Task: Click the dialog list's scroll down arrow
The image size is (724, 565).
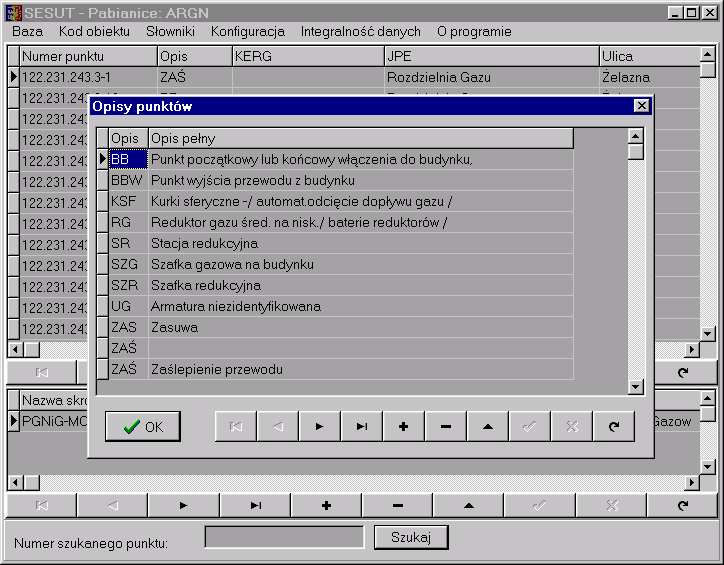Action: [635, 387]
